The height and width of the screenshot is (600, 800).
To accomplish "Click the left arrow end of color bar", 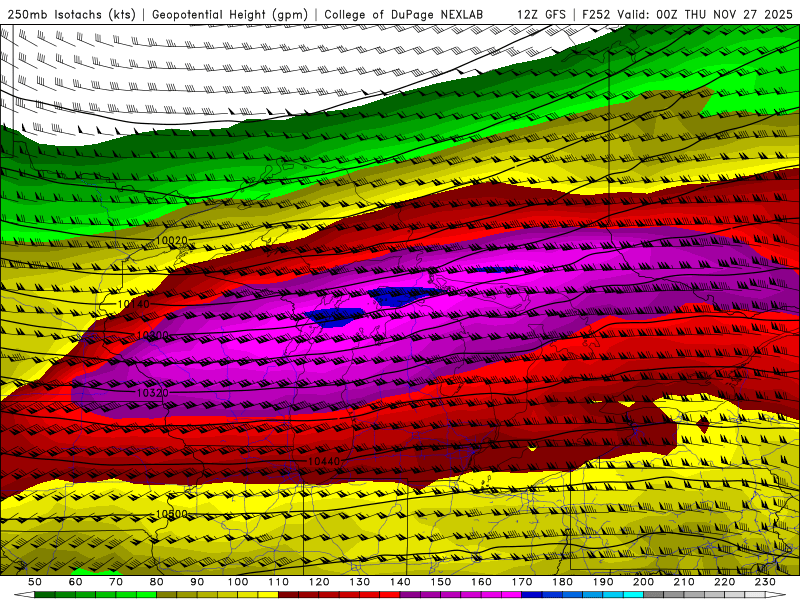I will tap(24, 595).
